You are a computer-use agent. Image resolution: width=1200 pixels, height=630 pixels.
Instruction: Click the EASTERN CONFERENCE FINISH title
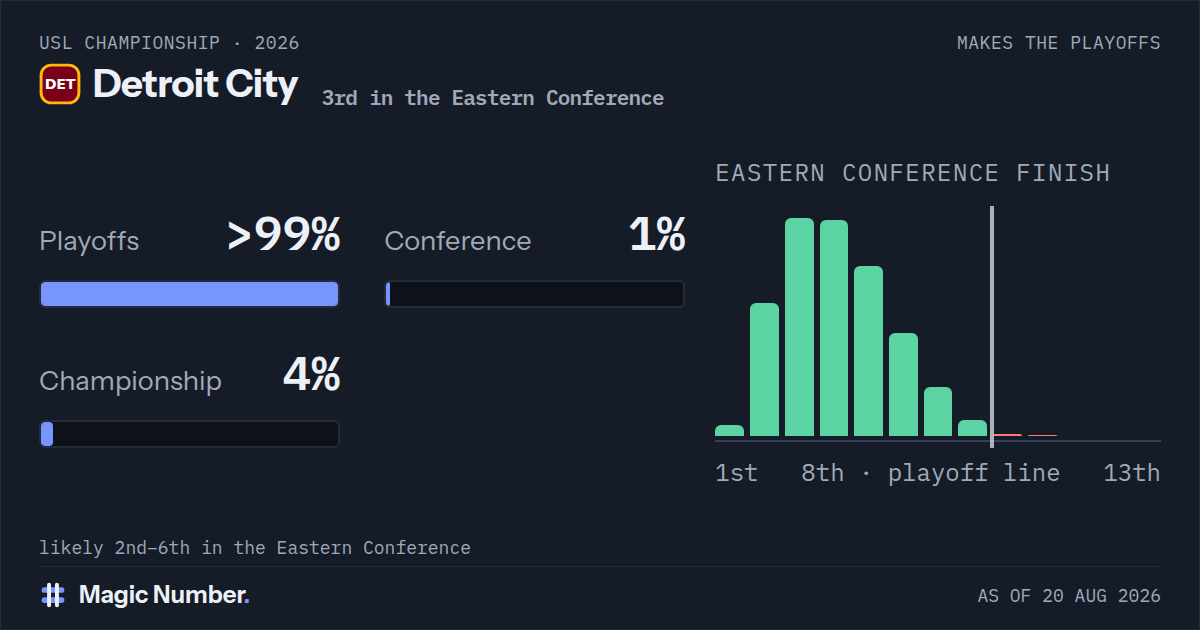(913, 173)
